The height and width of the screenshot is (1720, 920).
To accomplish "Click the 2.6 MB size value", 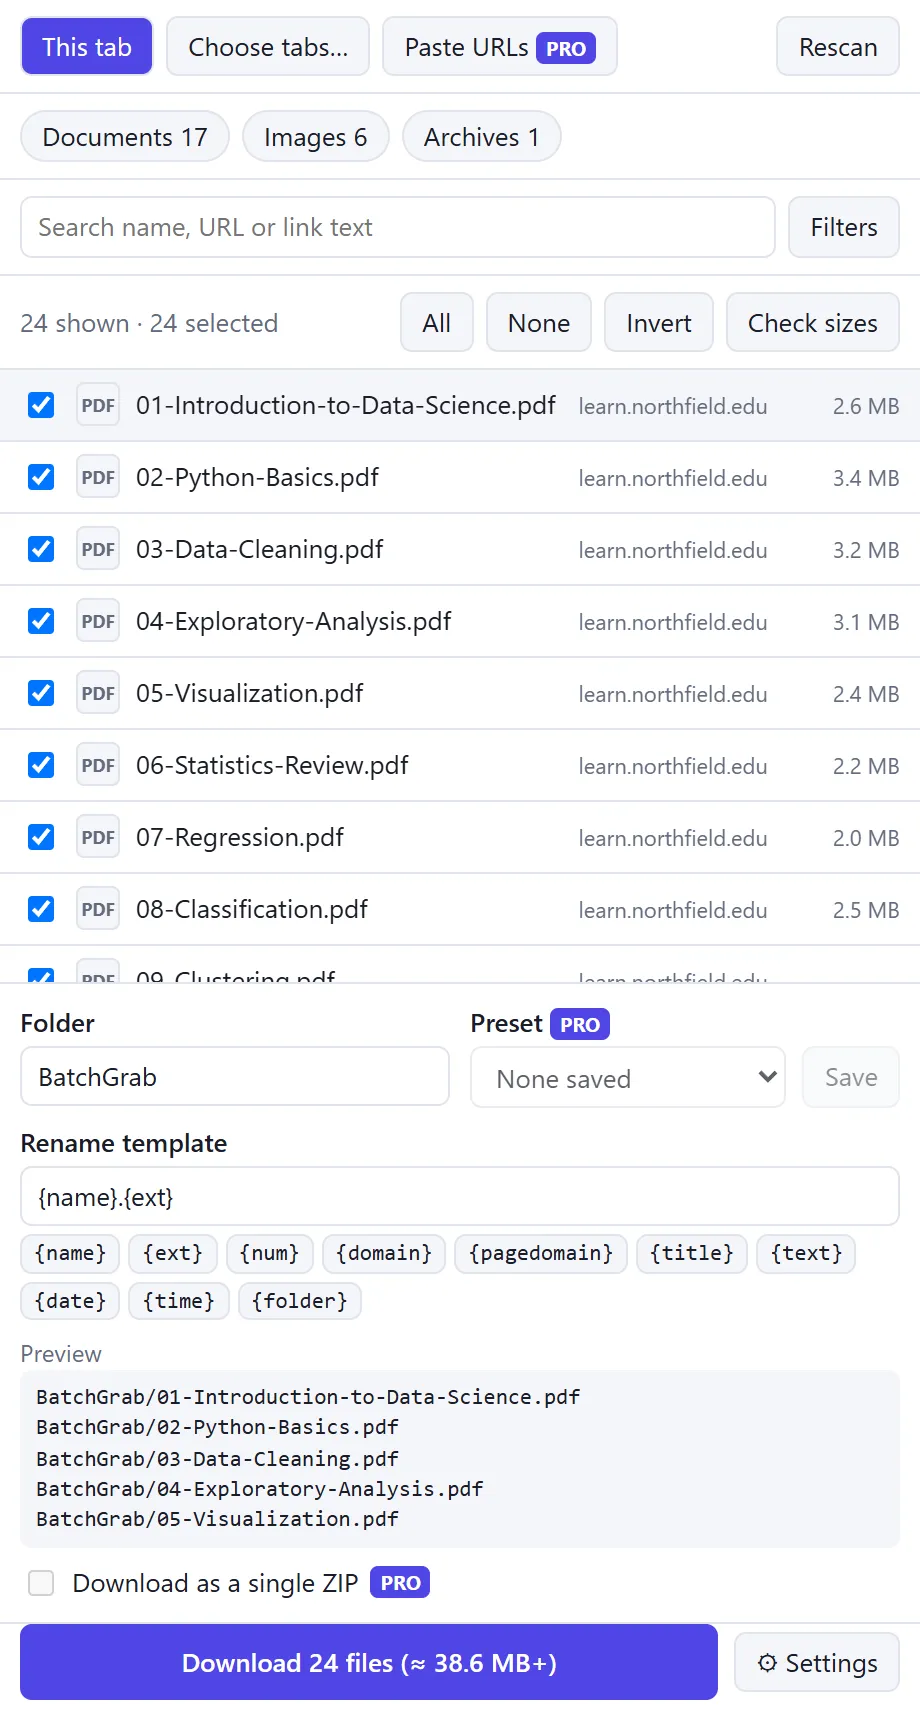I will 866,406.
